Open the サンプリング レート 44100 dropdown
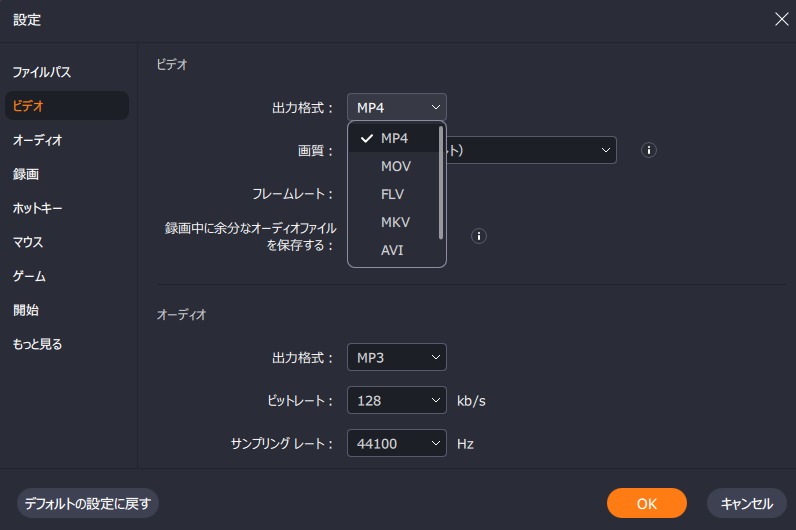The height and width of the screenshot is (530, 796). (x=396, y=443)
